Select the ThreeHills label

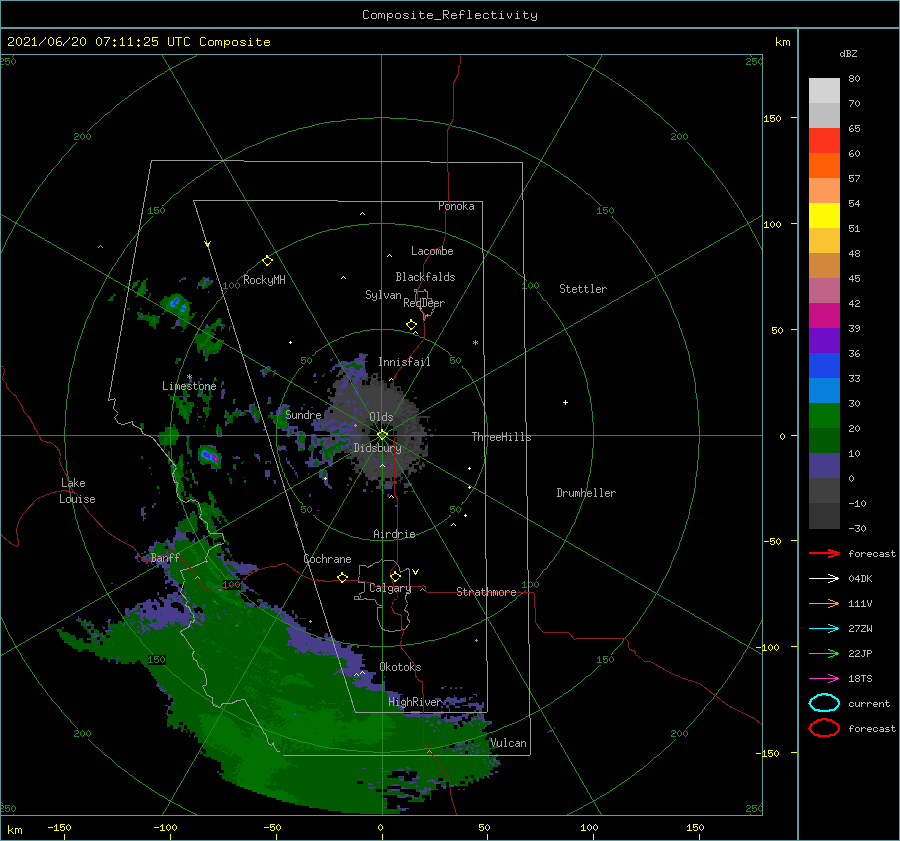click(x=501, y=437)
